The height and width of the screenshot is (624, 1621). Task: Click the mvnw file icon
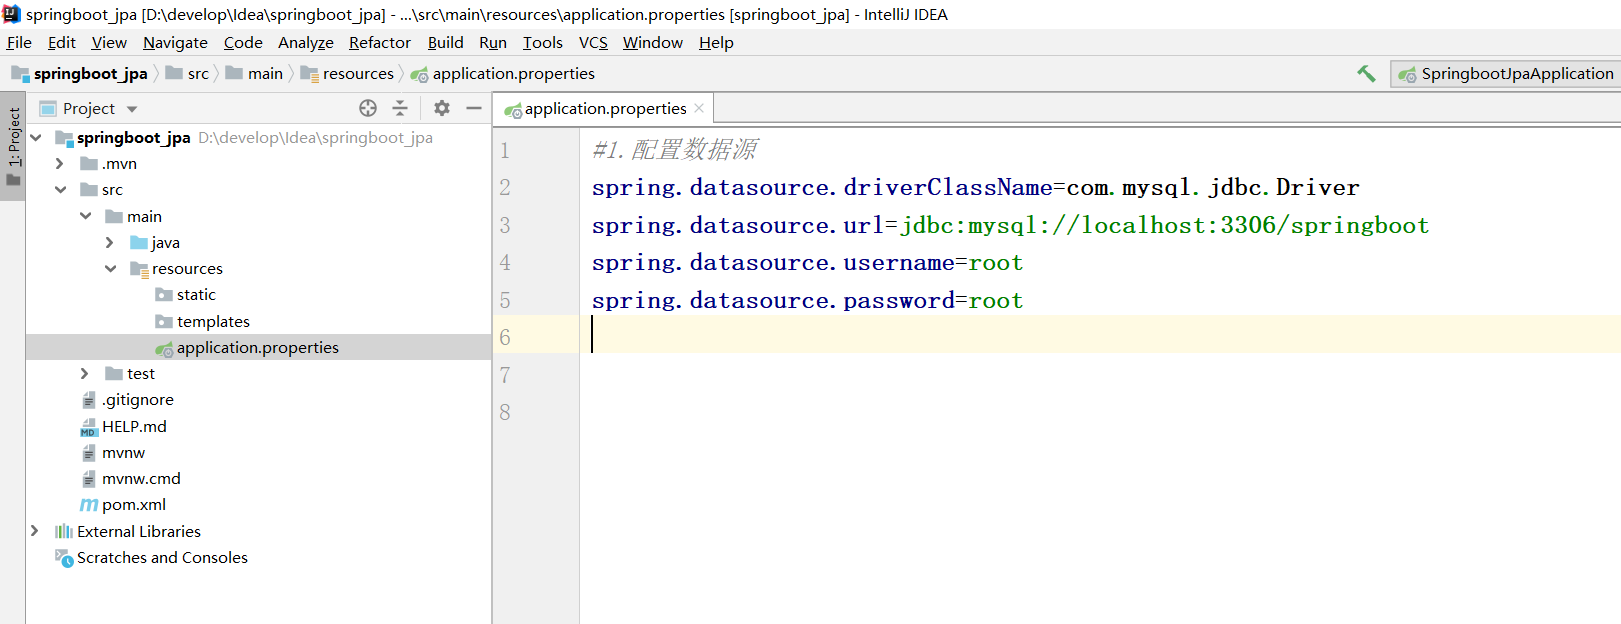point(89,453)
